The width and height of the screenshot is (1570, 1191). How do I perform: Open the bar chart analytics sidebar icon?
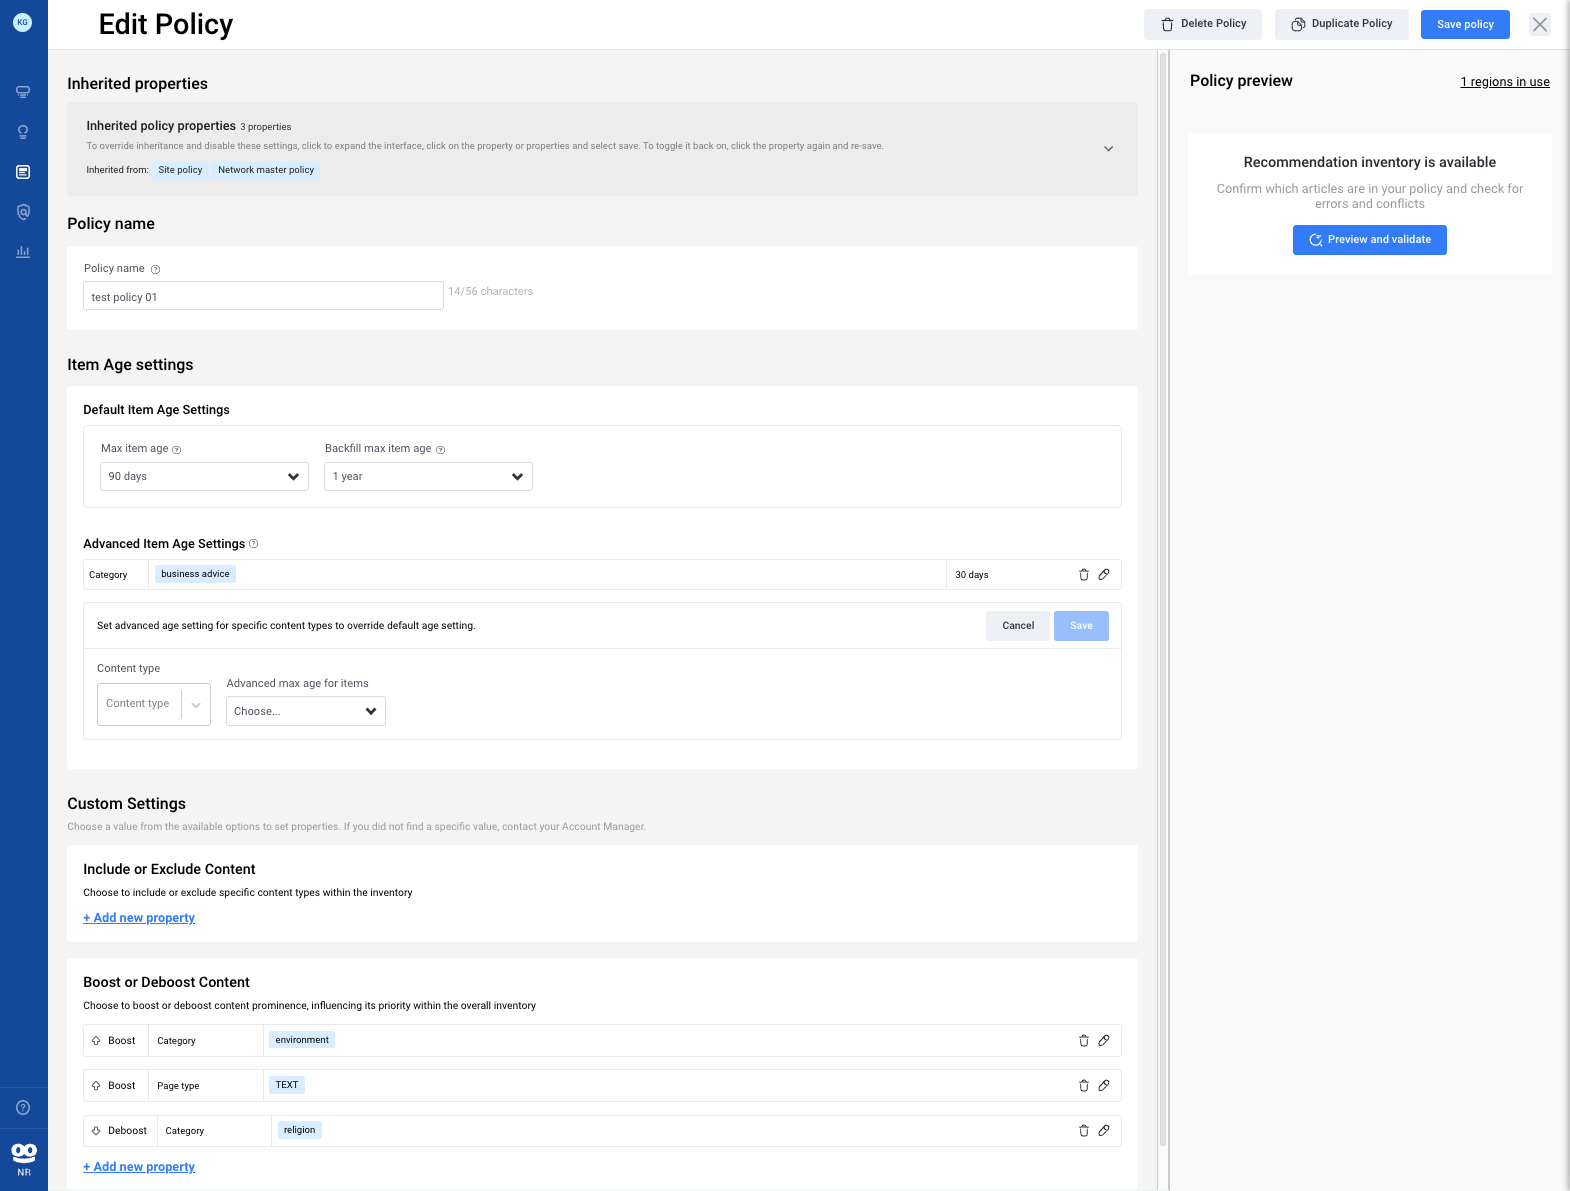point(23,252)
